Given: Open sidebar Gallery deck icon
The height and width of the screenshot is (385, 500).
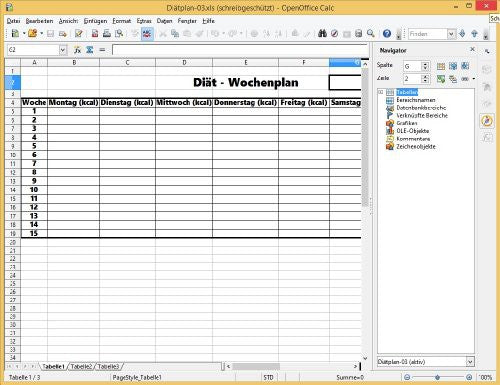Looking at the screenshot, I should pyautogui.click(x=487, y=104).
